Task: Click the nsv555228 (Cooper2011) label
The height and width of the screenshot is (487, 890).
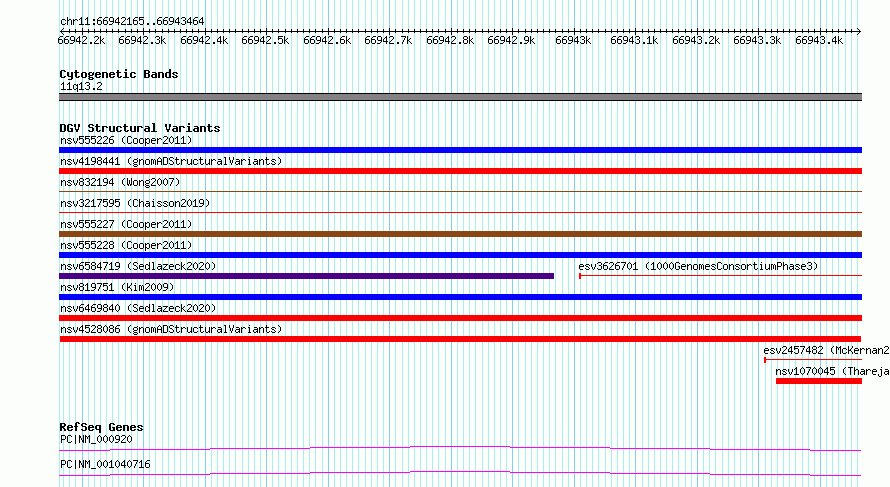Action: pyautogui.click(x=126, y=245)
